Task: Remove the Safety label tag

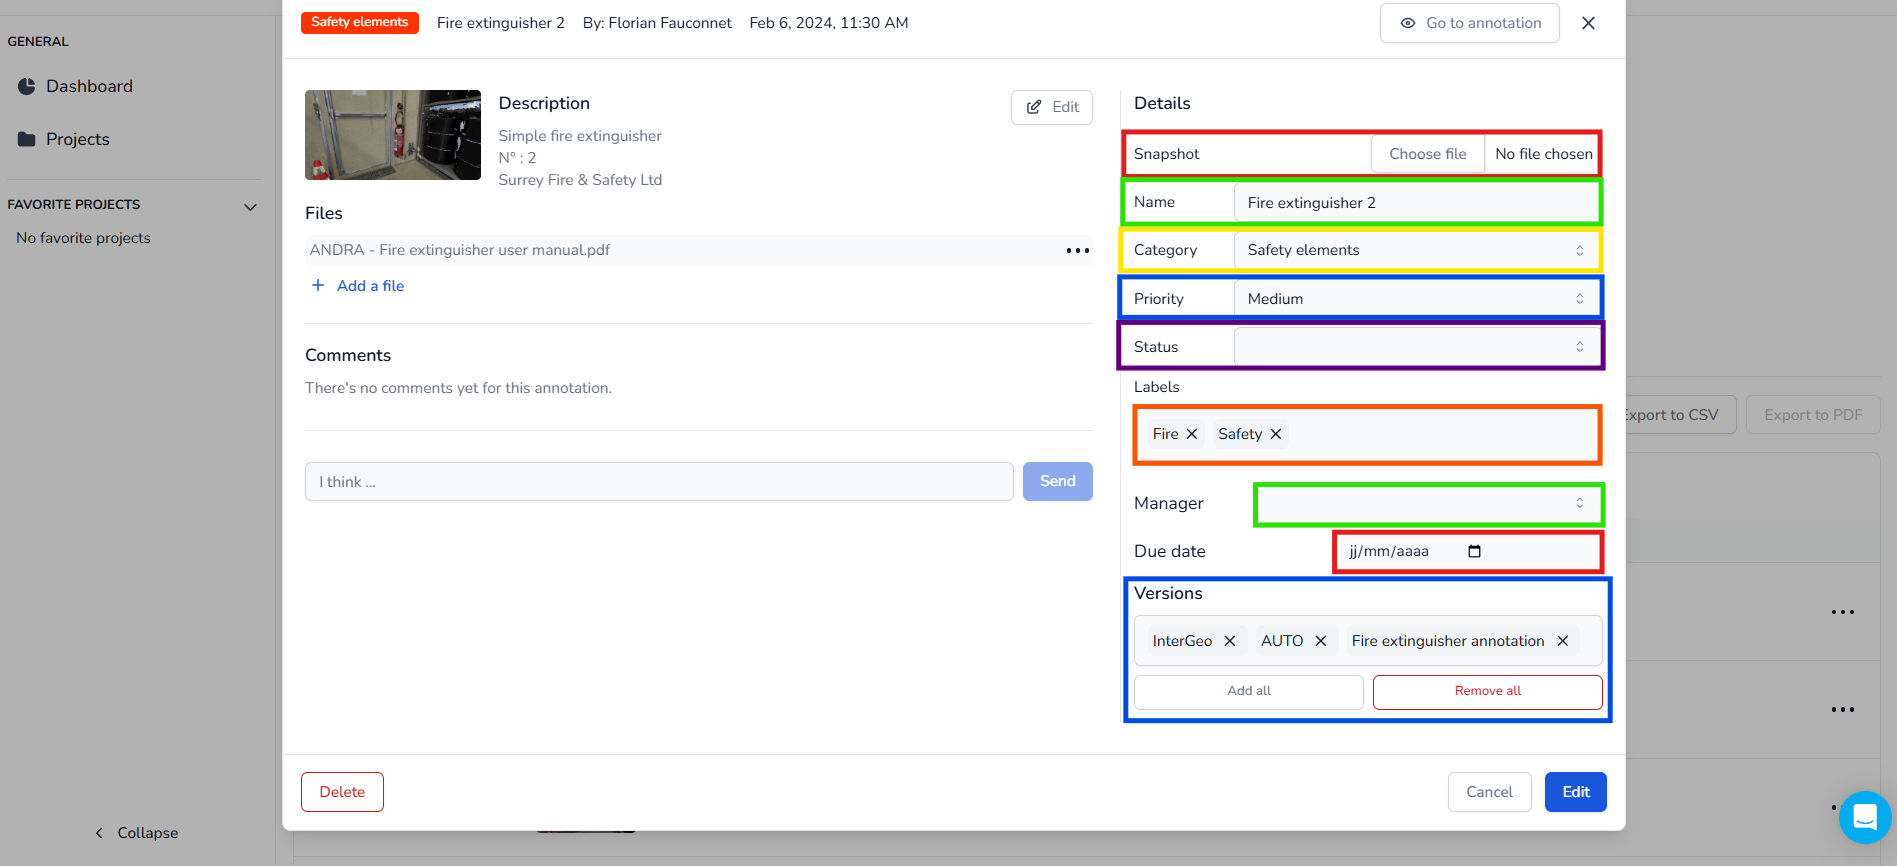Action: (x=1276, y=434)
